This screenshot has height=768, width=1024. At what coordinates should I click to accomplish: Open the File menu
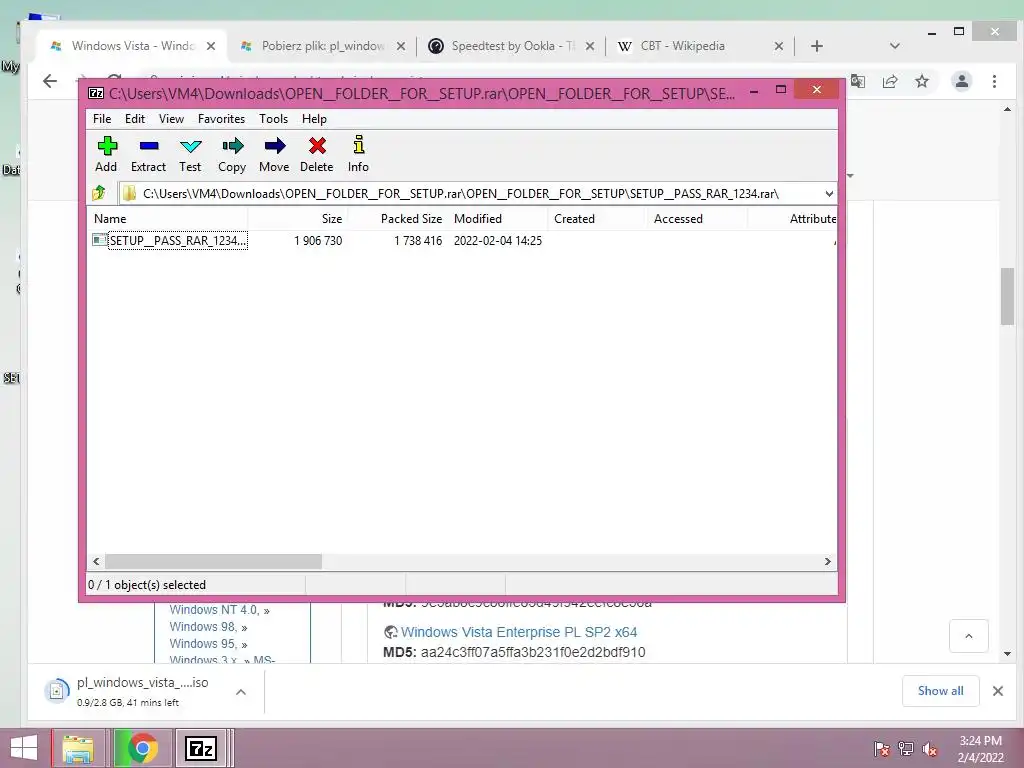(x=102, y=119)
